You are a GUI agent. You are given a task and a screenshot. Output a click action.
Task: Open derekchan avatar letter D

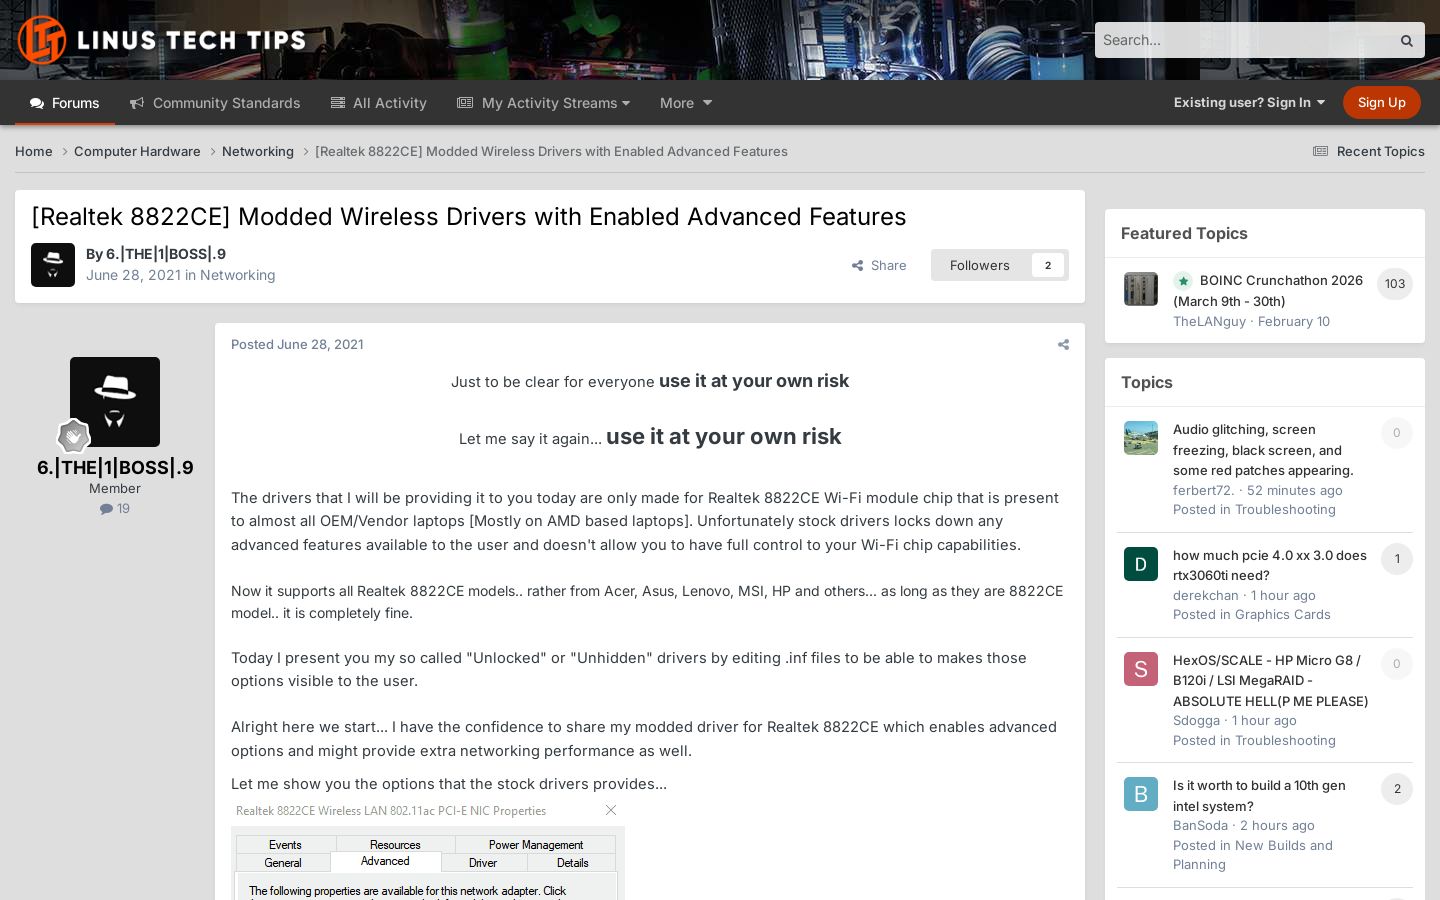(x=1140, y=564)
